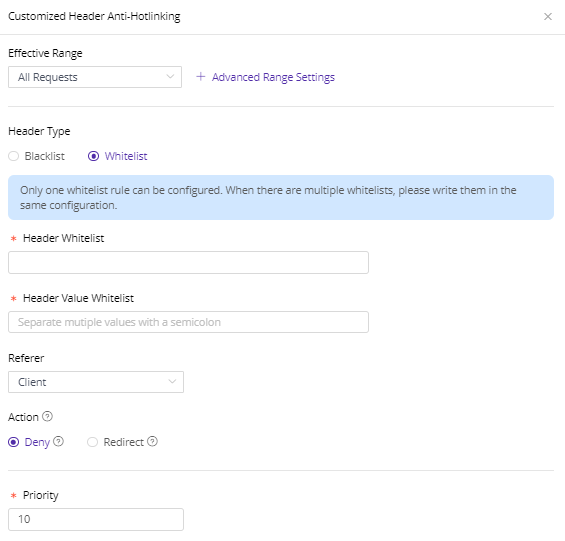Close the Customized Header Anti-Hotlinking dialog

(x=547, y=17)
